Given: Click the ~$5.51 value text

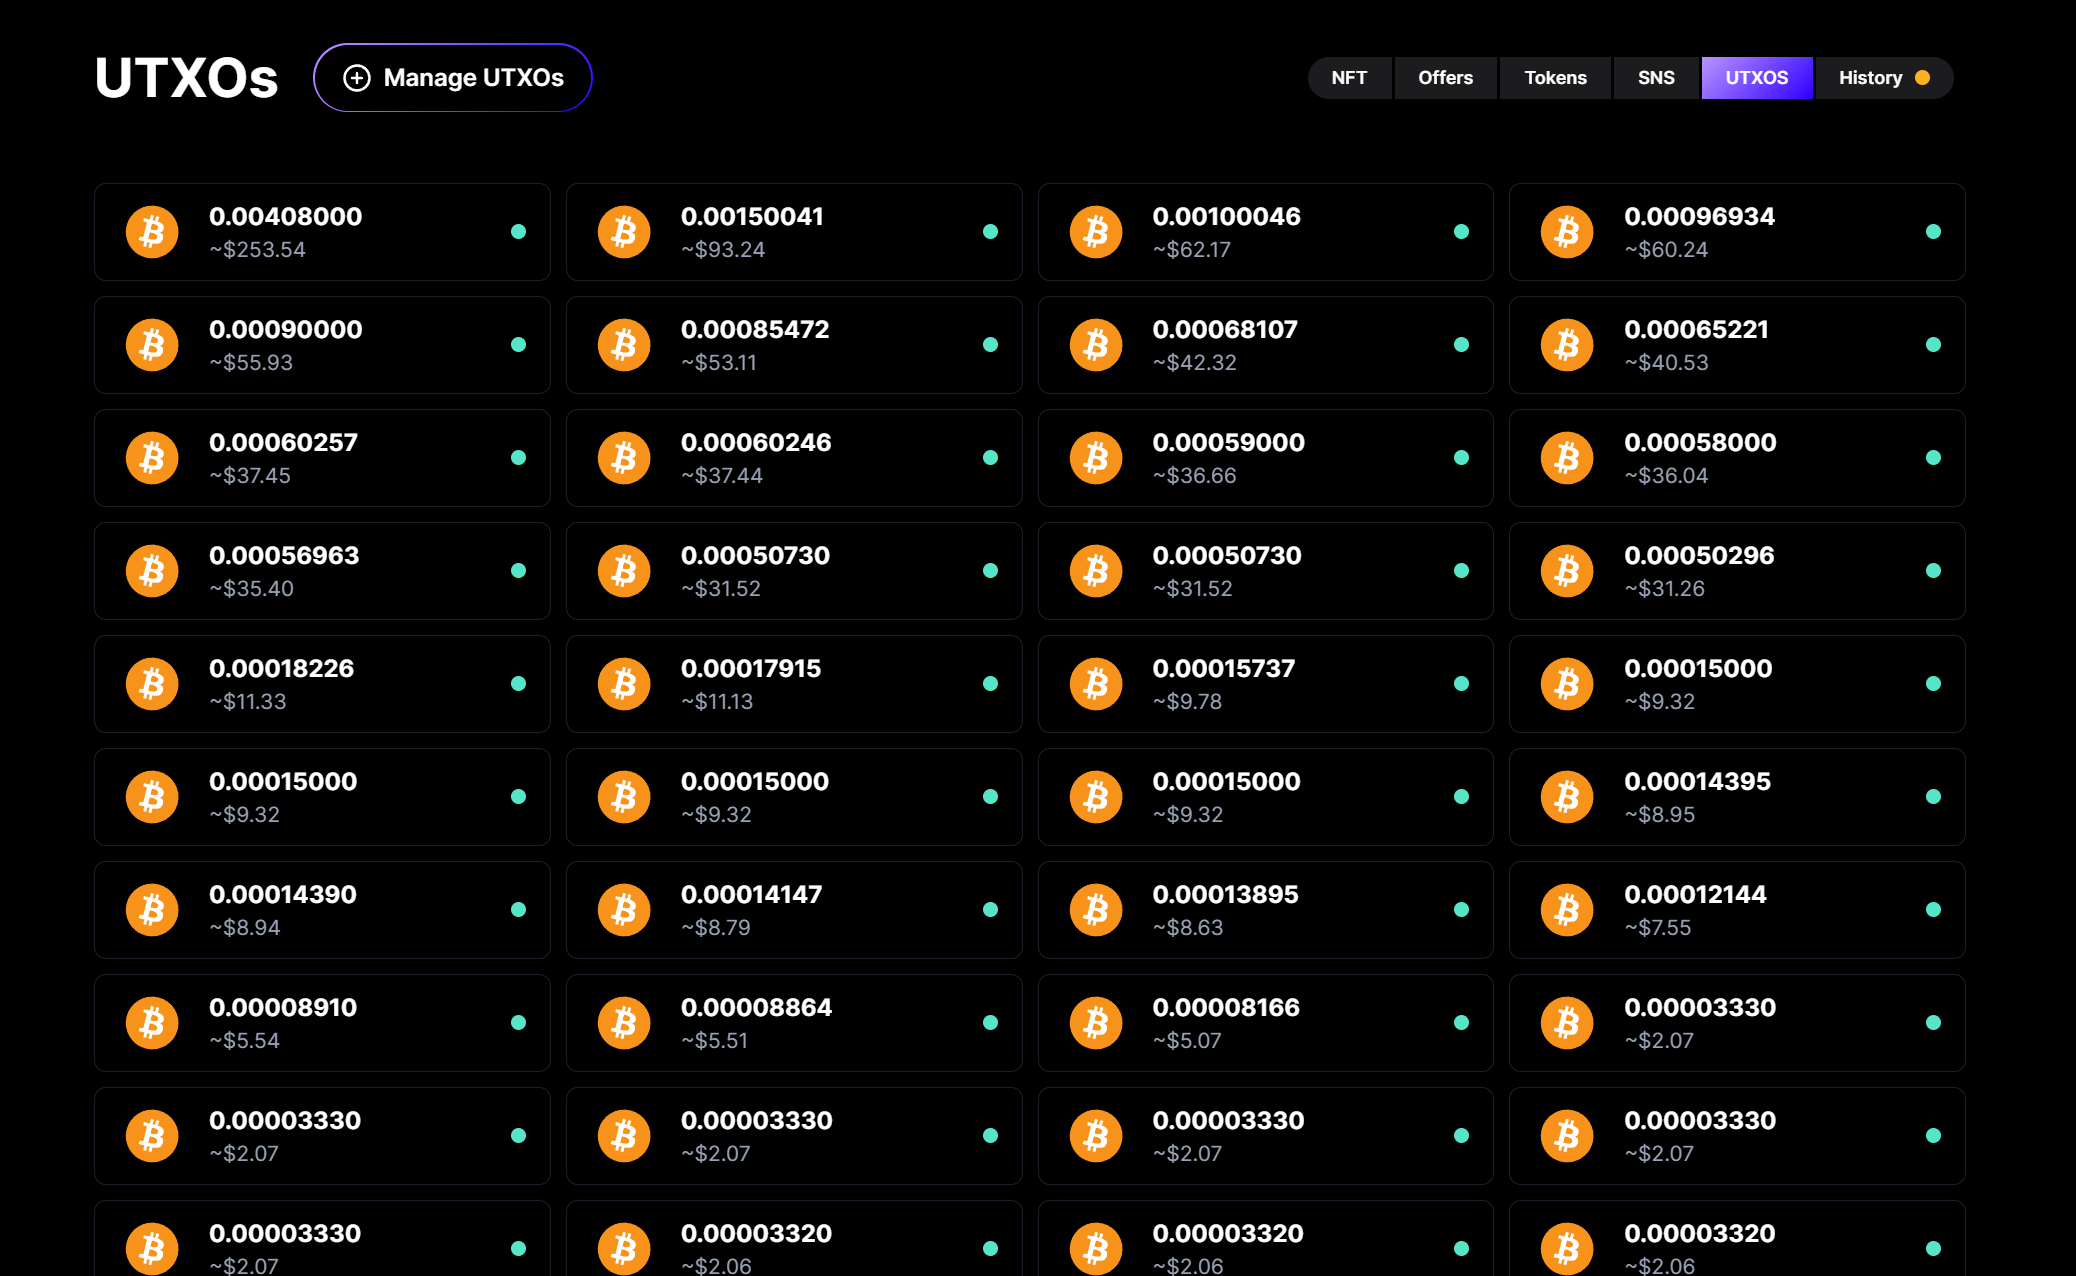Looking at the screenshot, I should [715, 1041].
